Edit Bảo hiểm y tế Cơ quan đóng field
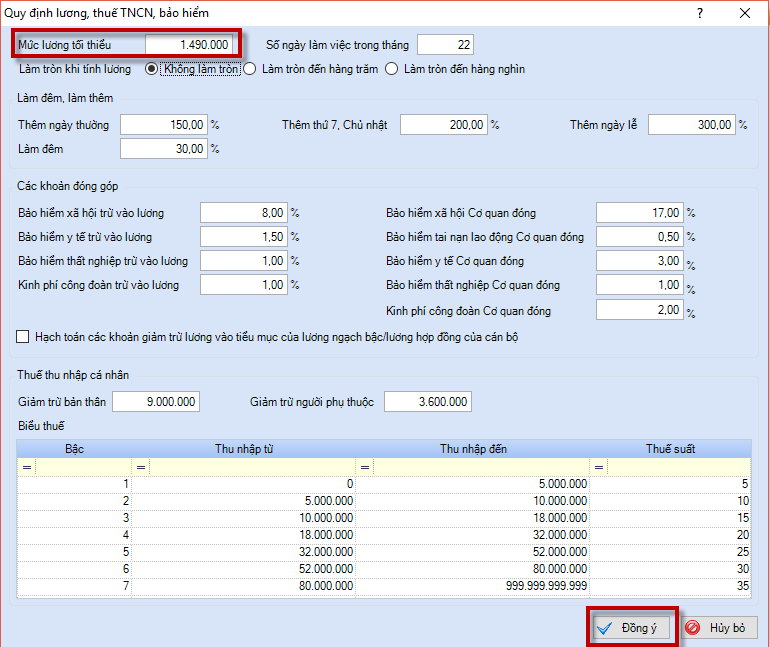Image resolution: width=770 pixels, height=647 pixels. pyautogui.click(x=640, y=261)
